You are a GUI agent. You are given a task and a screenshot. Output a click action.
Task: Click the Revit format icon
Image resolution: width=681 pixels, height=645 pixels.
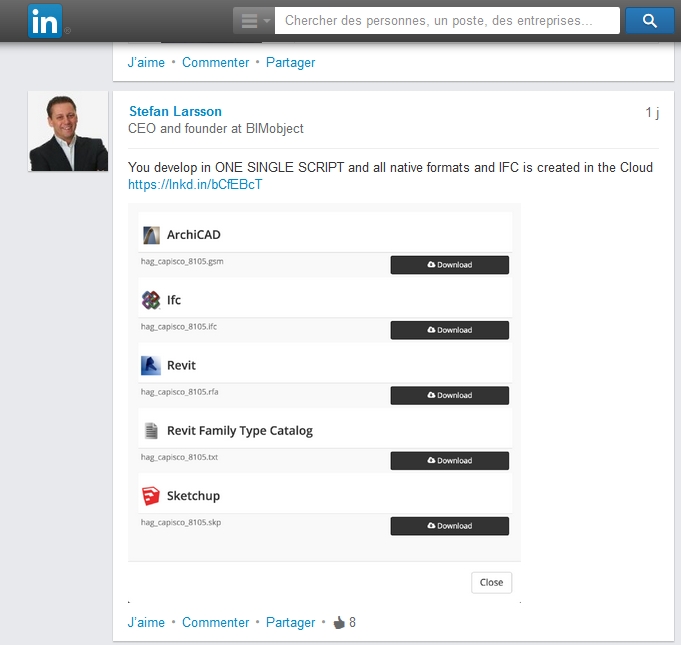(x=151, y=365)
